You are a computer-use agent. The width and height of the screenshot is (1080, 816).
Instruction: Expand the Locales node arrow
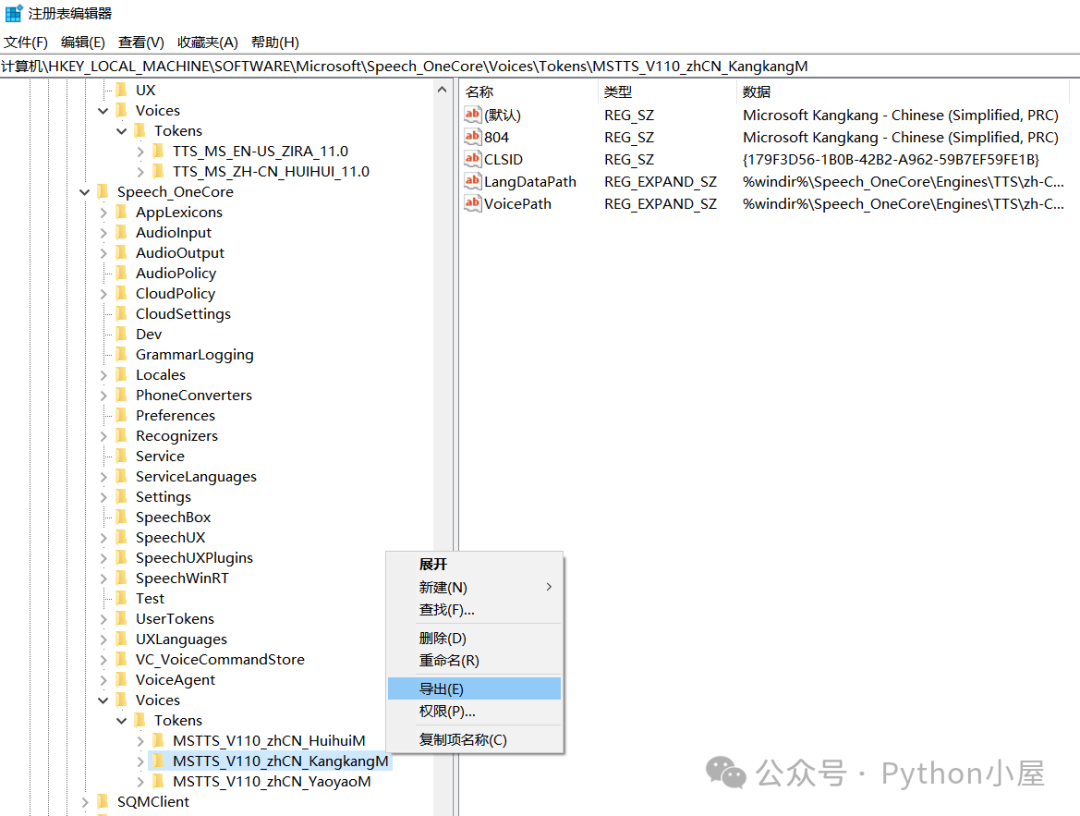(103, 375)
